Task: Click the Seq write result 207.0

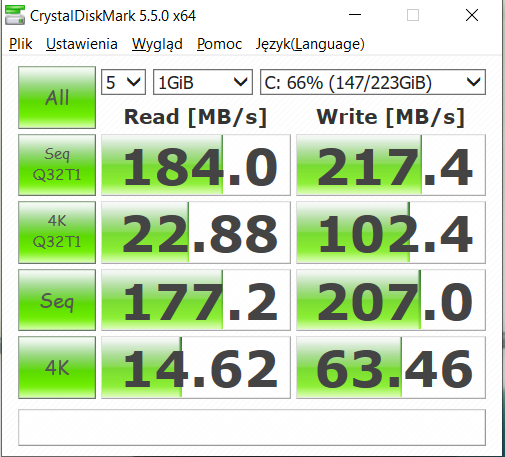Action: point(391,300)
